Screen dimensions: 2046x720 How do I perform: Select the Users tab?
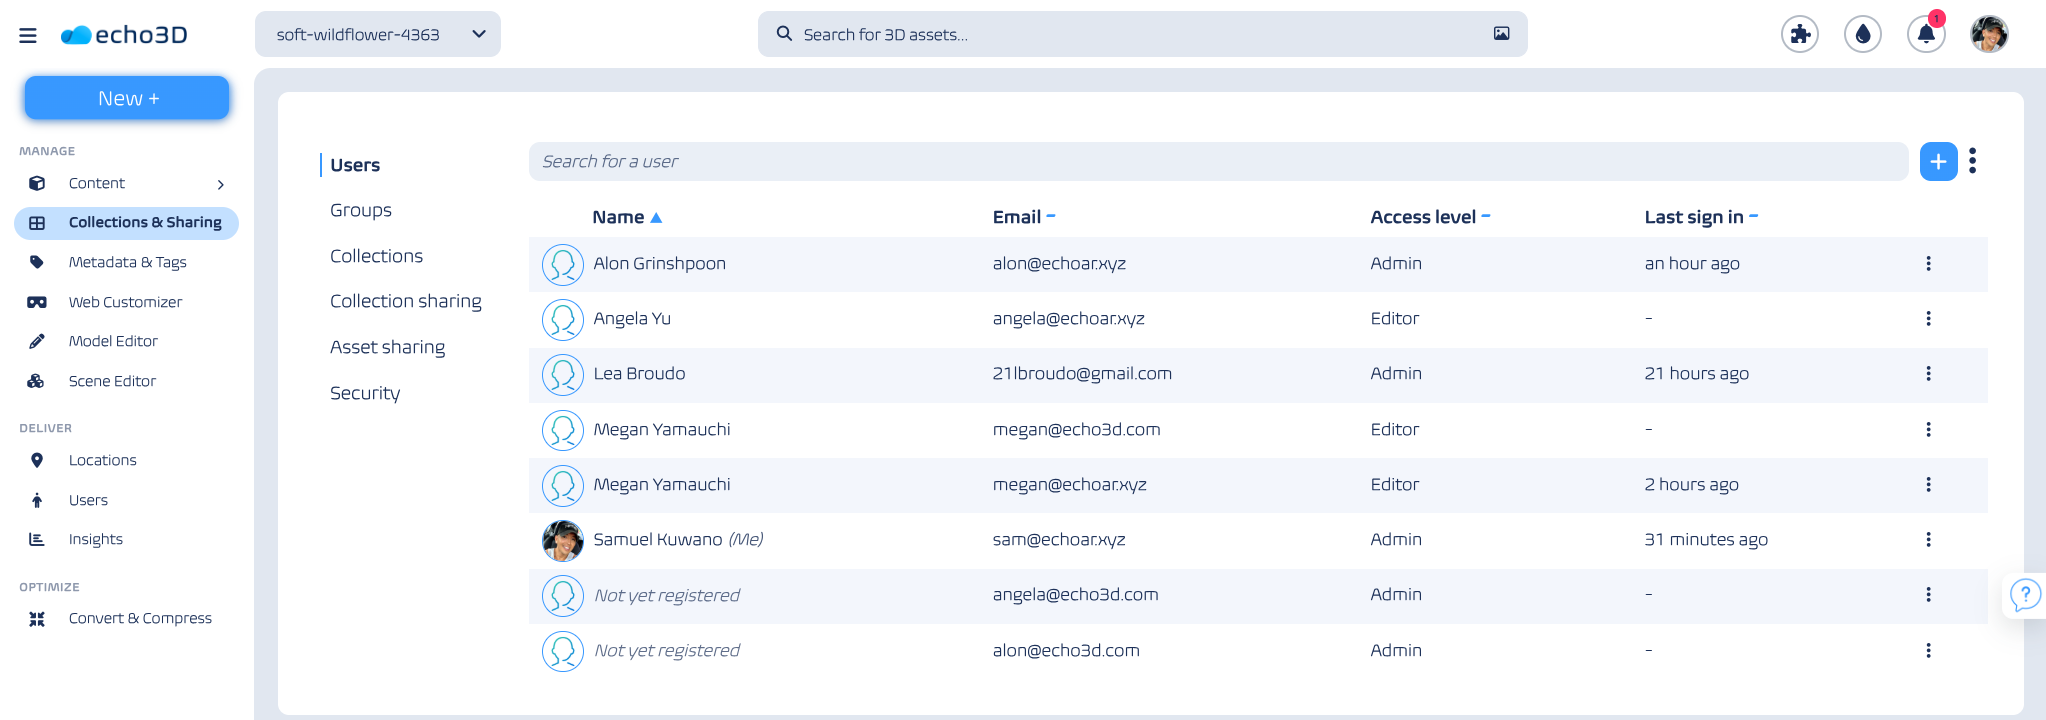[355, 165]
